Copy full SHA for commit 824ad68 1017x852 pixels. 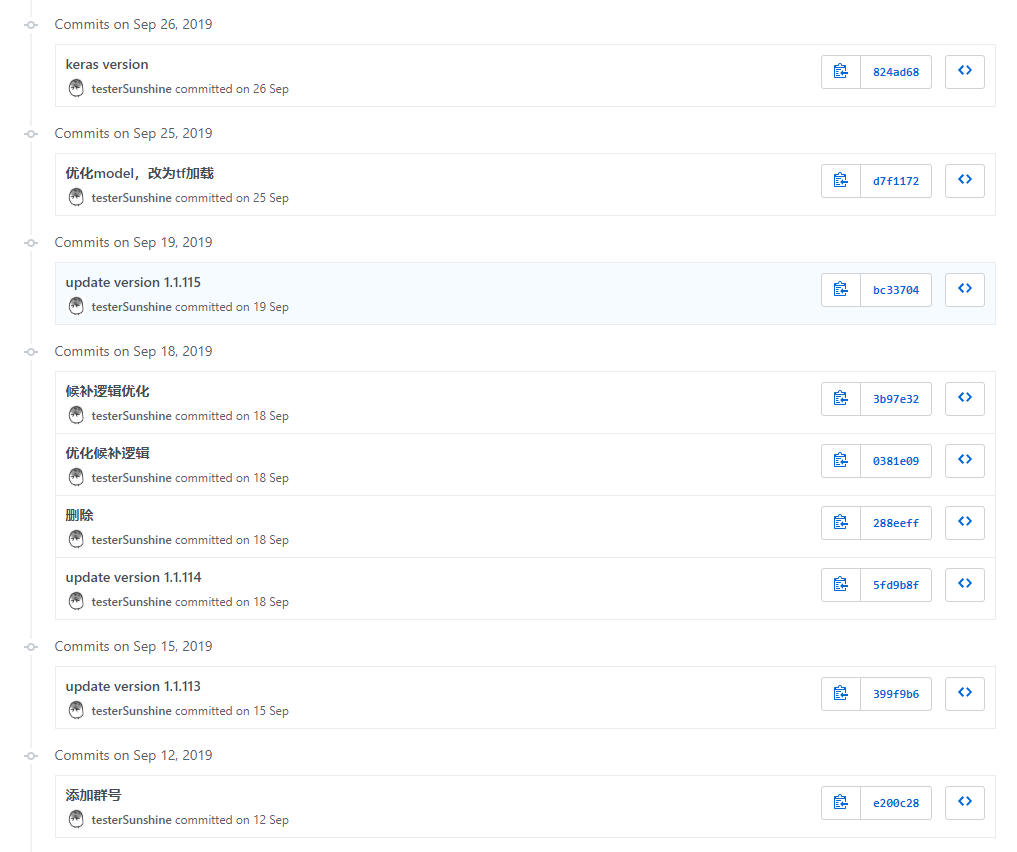point(841,72)
